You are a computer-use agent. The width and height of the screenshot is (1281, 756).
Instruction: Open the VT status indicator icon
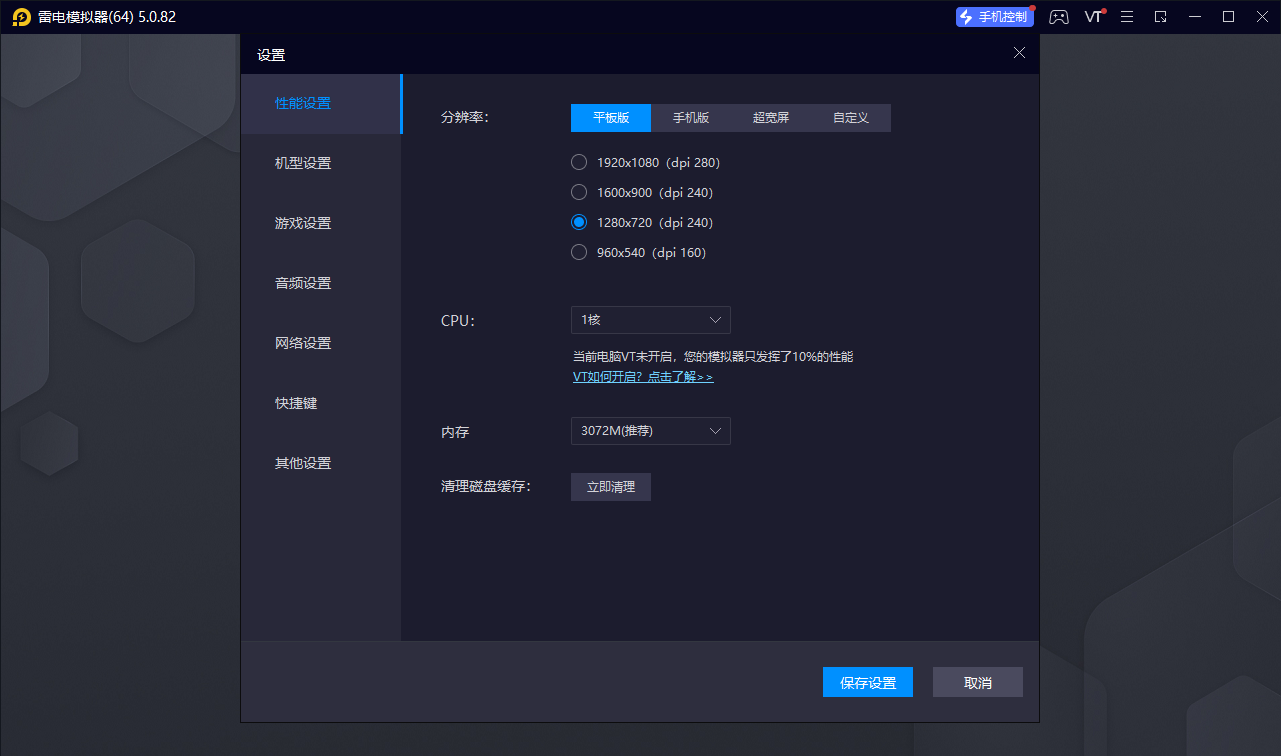pyautogui.click(x=1093, y=17)
